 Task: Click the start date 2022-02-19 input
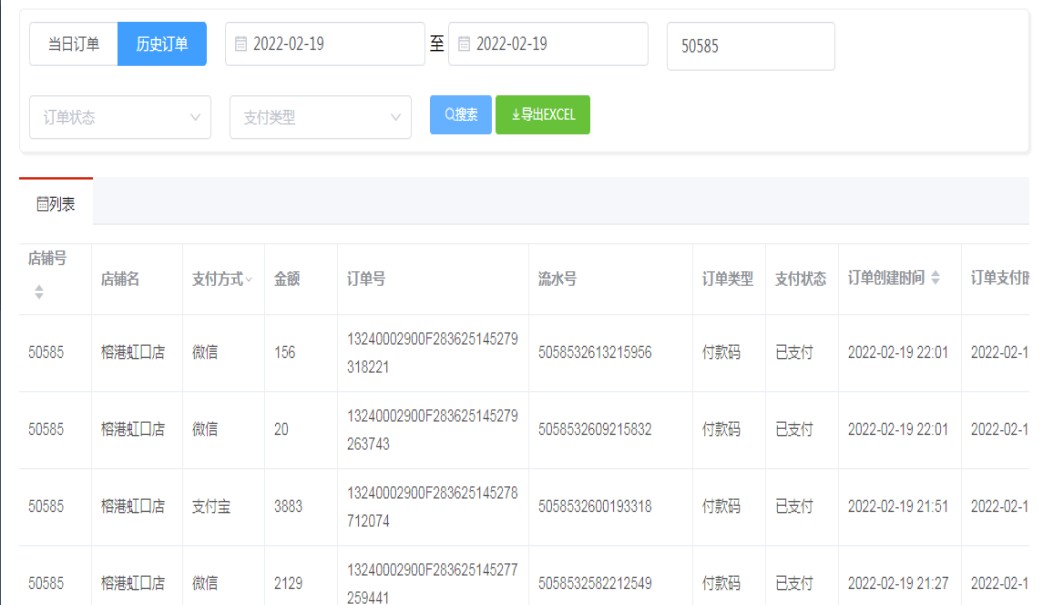point(330,44)
